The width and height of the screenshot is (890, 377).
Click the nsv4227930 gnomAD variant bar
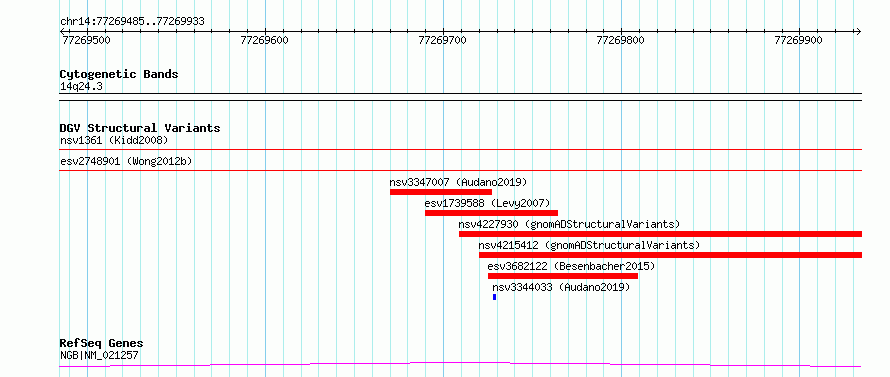click(660, 234)
